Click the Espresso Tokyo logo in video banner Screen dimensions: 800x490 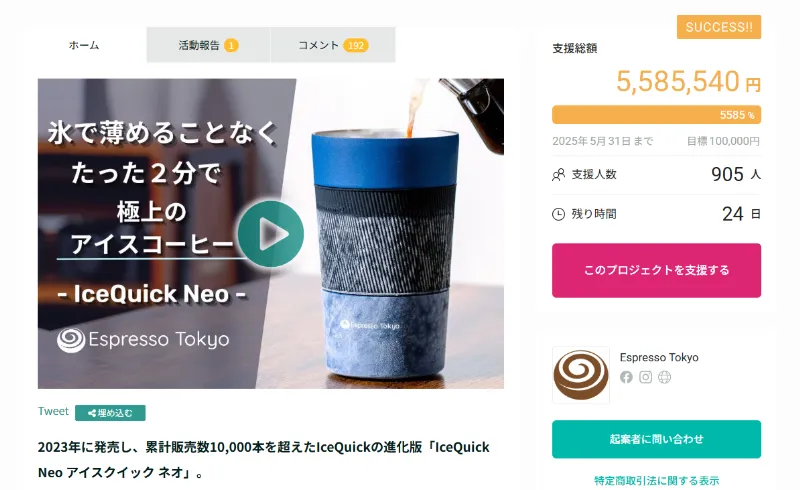(143, 340)
